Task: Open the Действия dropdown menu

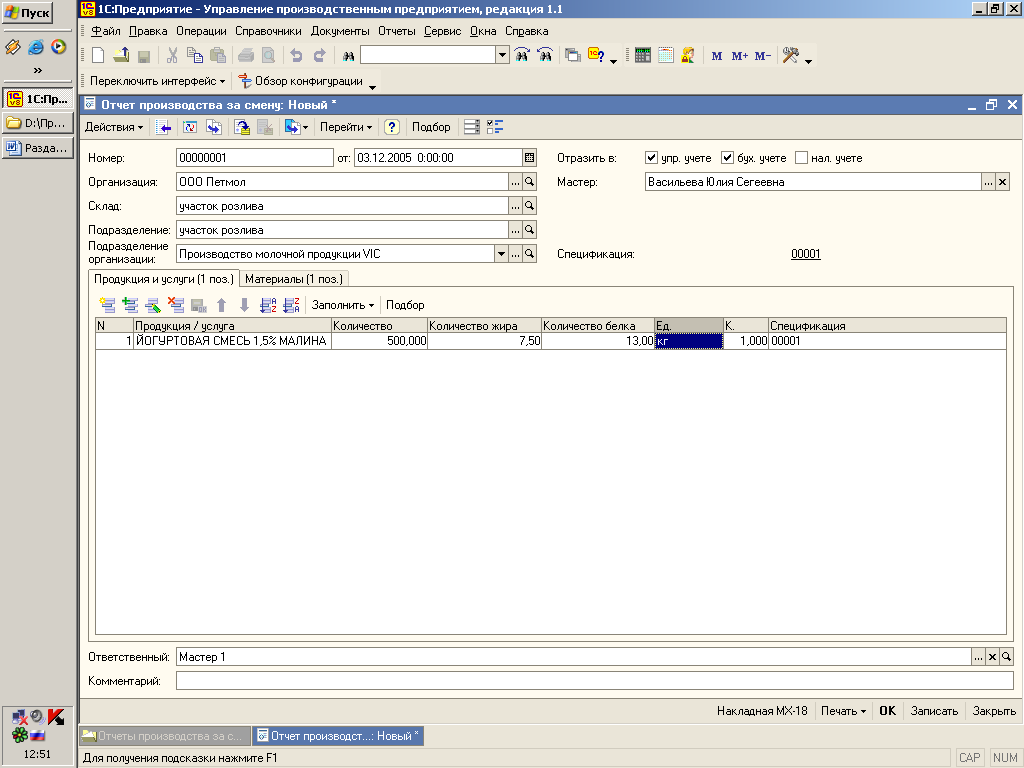Action: point(114,127)
